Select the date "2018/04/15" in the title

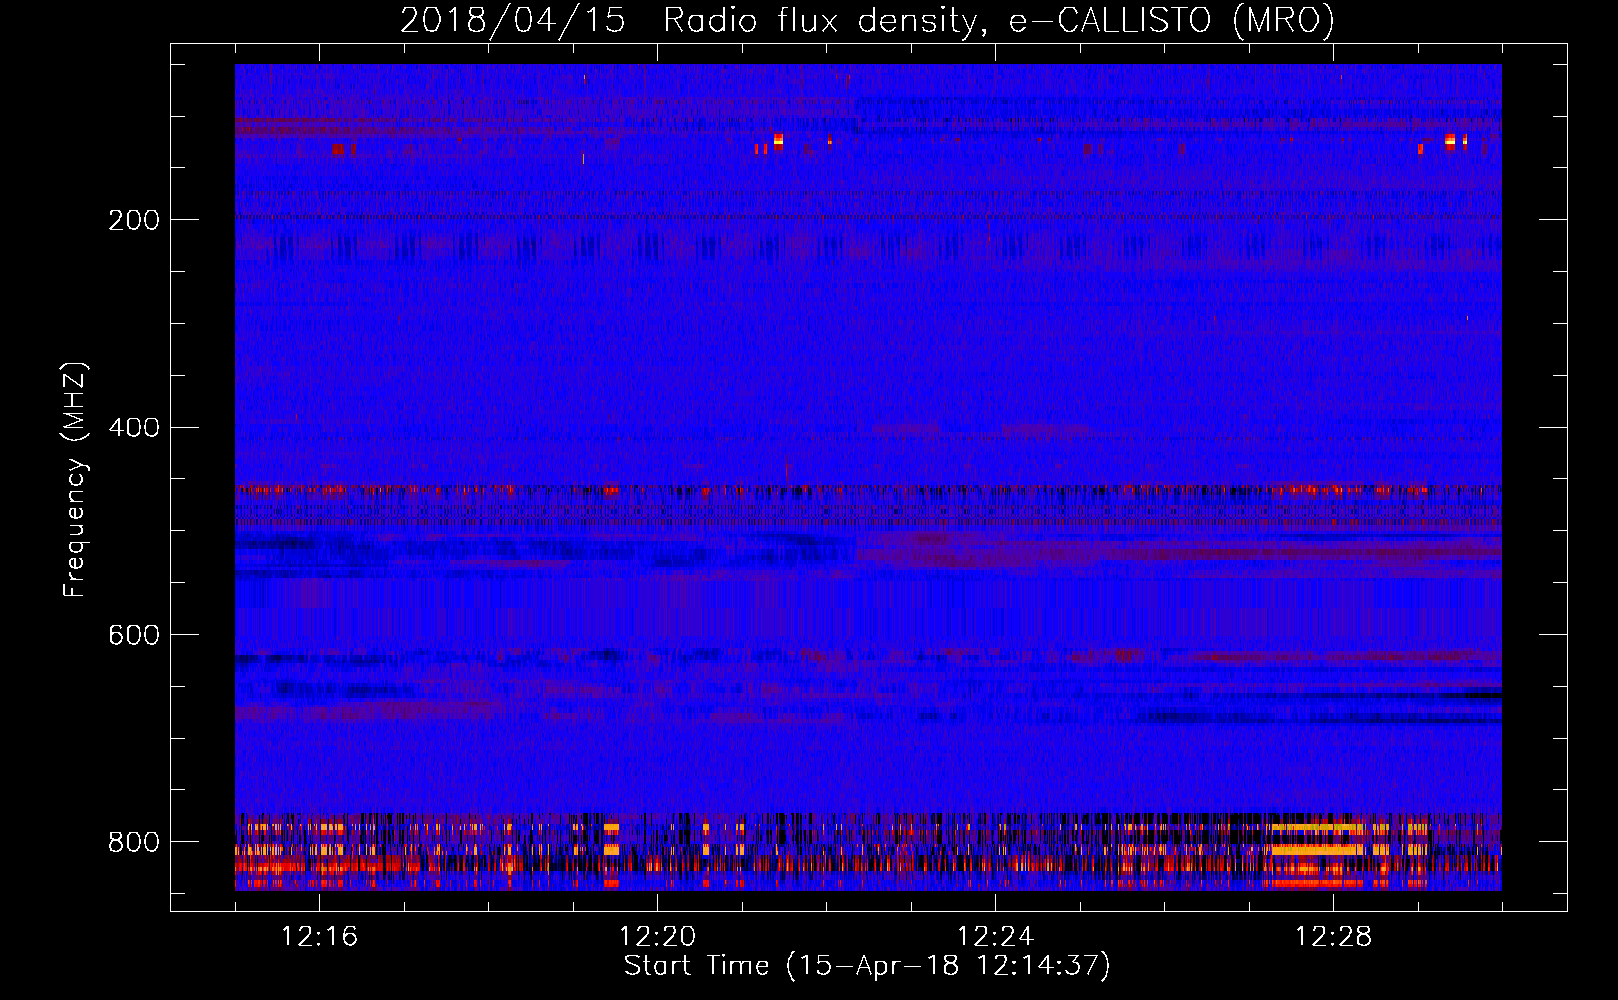[512, 20]
